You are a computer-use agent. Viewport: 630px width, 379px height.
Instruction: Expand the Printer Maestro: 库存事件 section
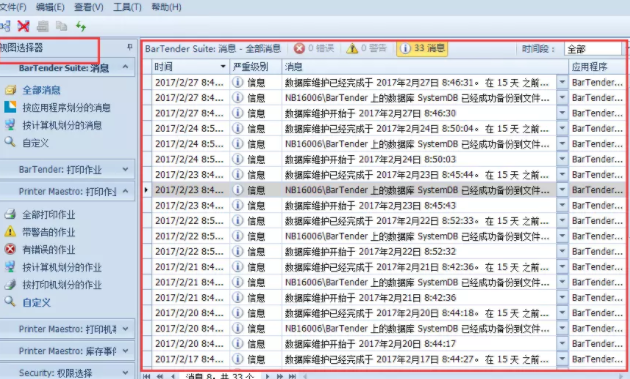point(125,351)
